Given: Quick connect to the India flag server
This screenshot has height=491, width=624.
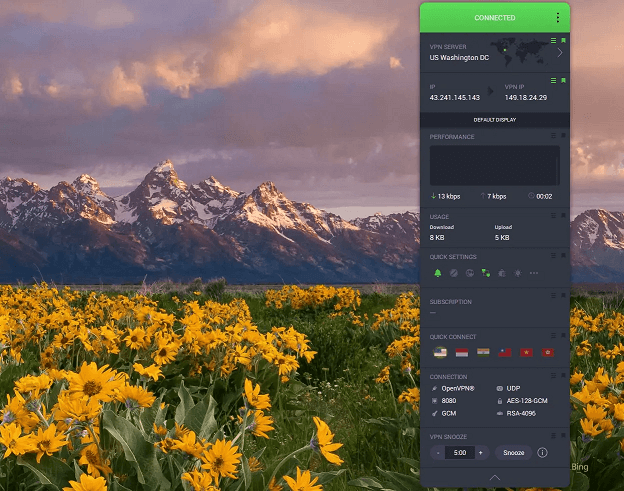Looking at the screenshot, I should (x=482, y=353).
